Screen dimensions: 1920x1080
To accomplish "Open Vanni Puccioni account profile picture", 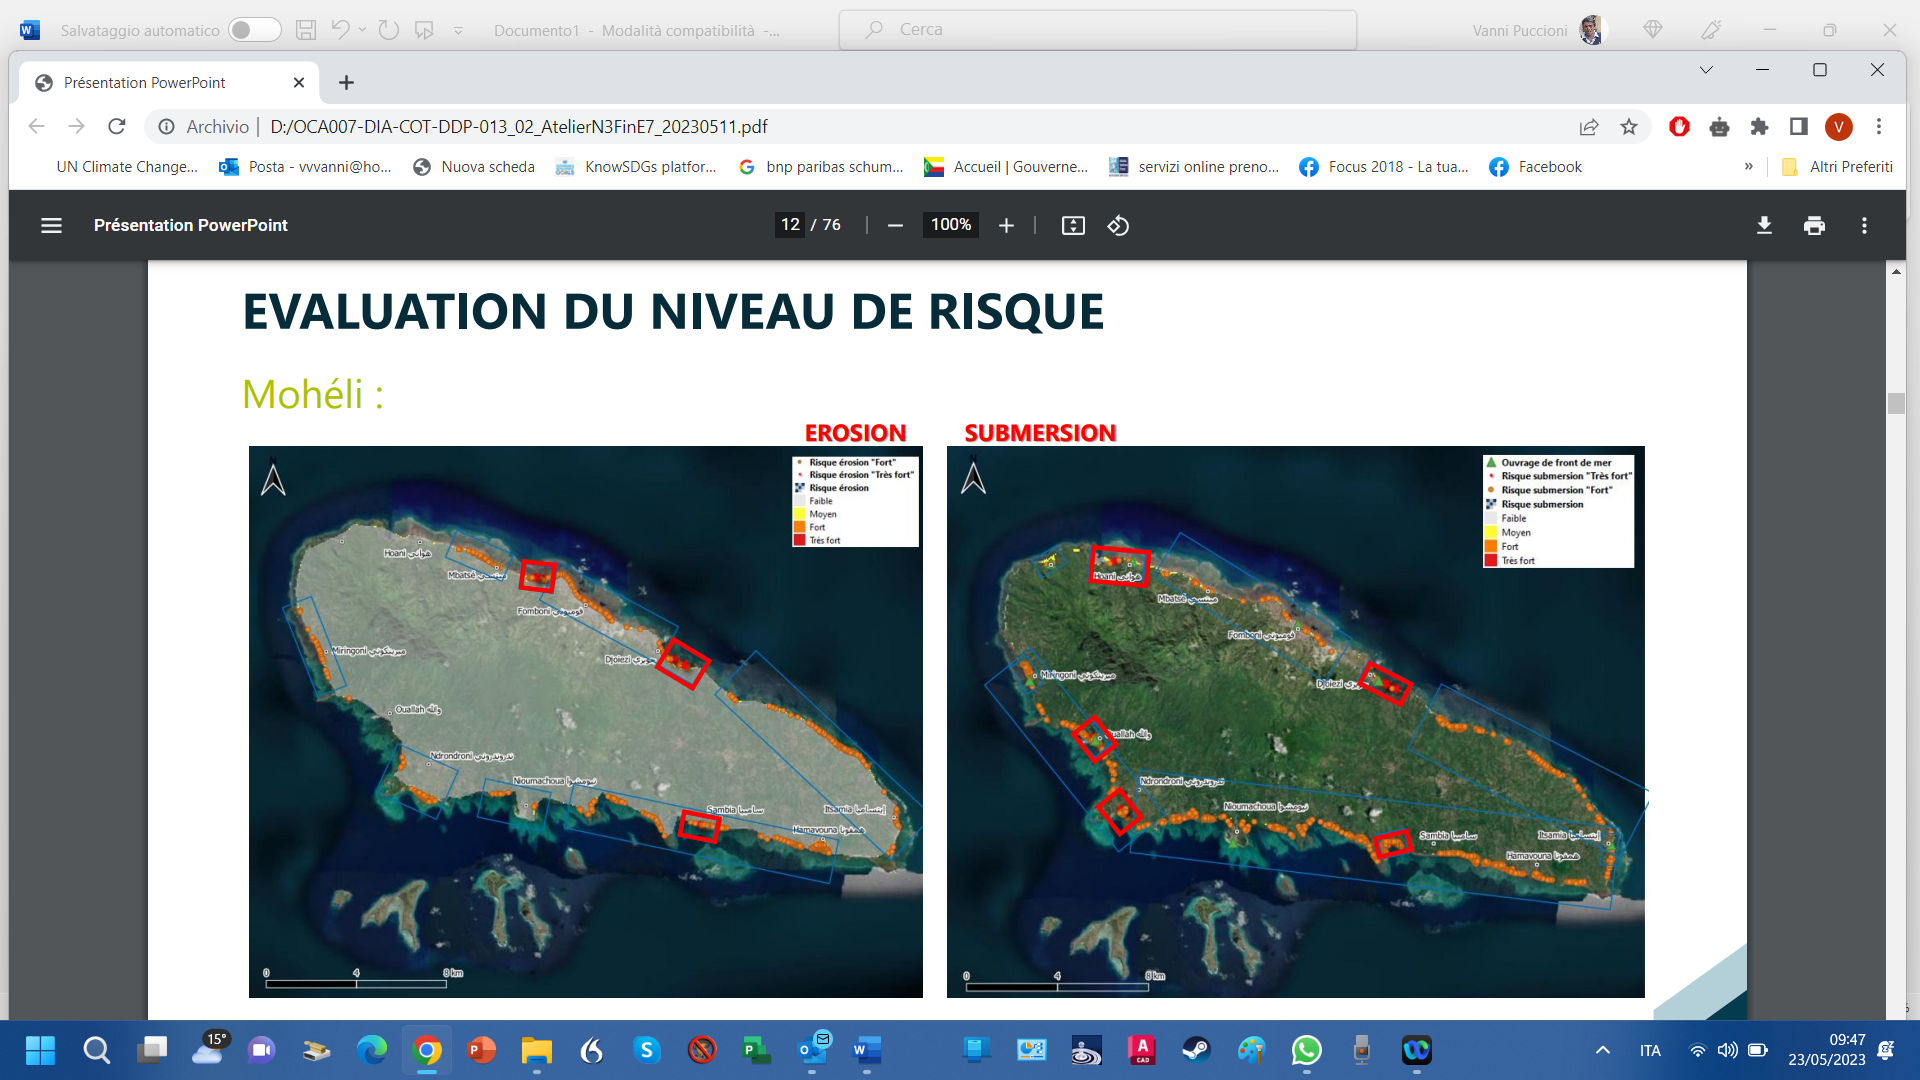I will click(x=1592, y=30).
